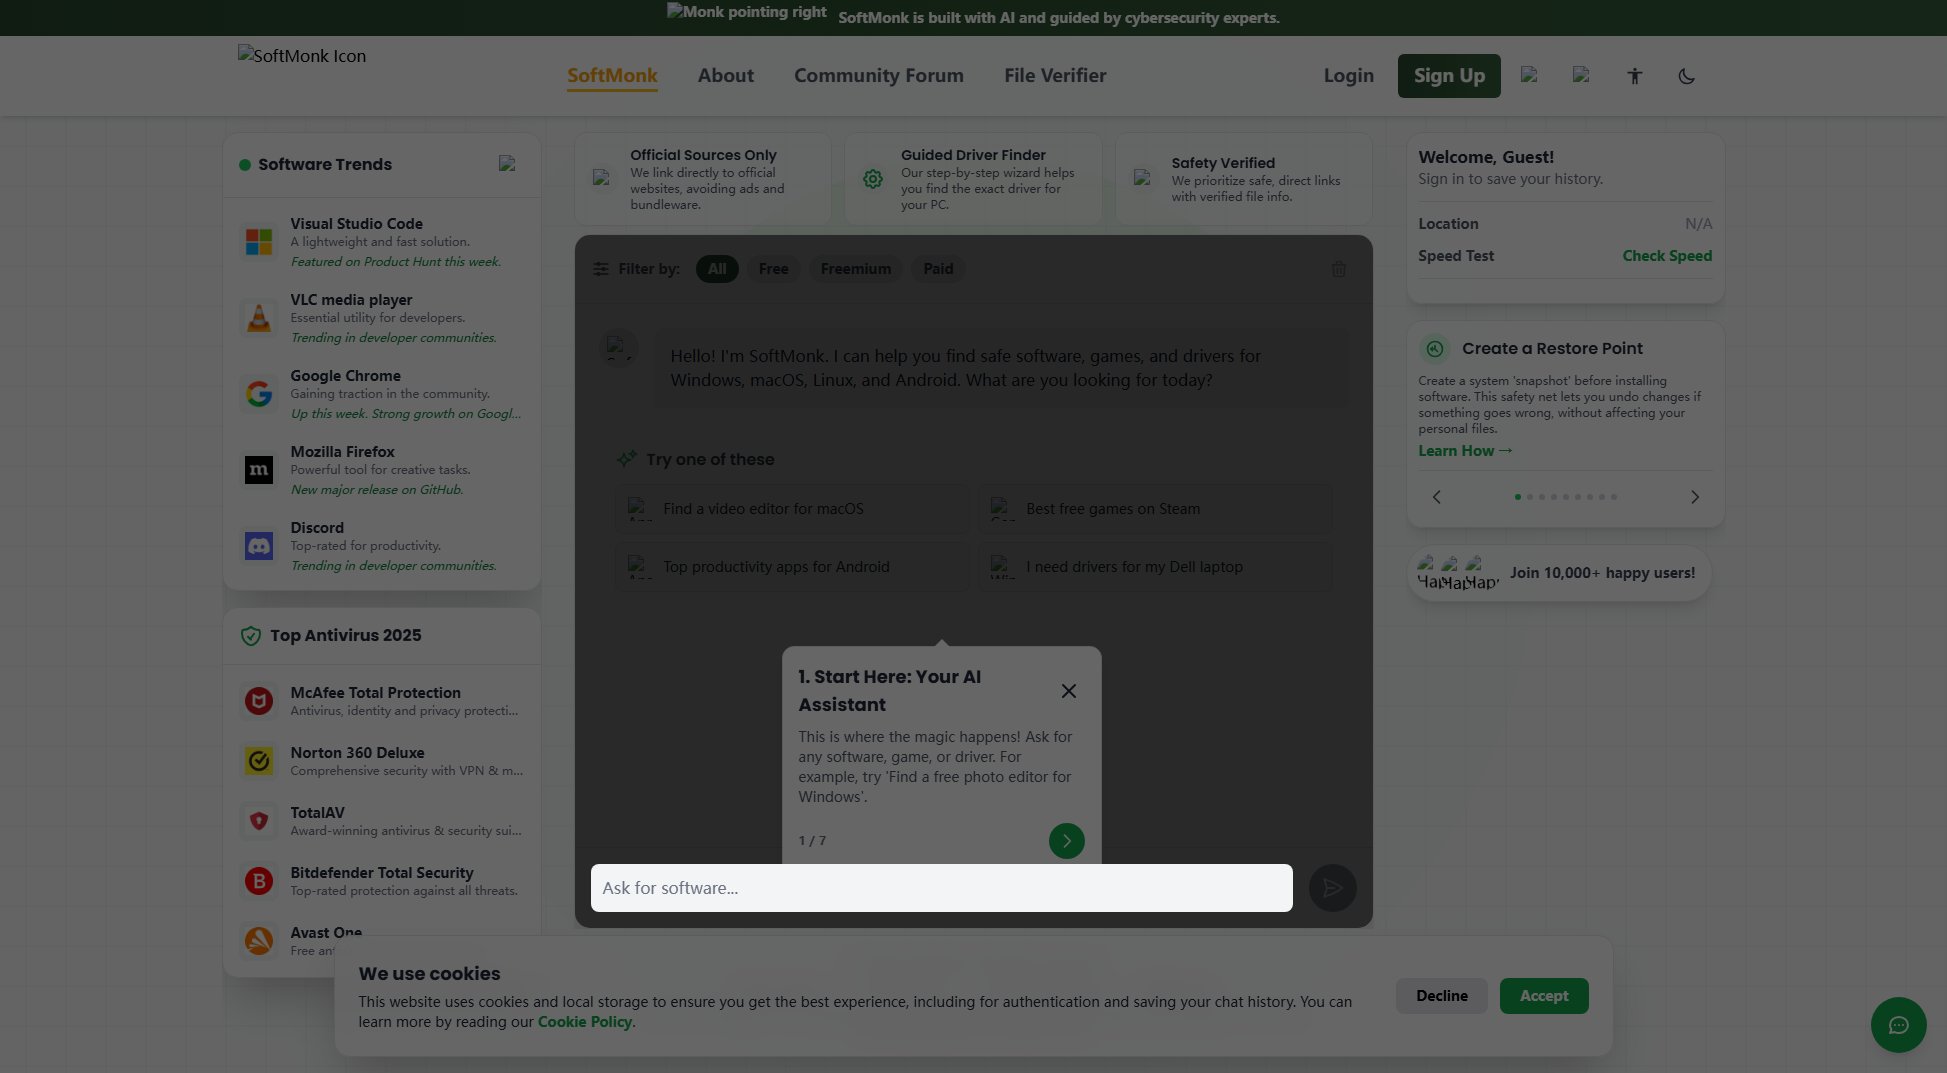Go to the File Verifier page

1055,75
